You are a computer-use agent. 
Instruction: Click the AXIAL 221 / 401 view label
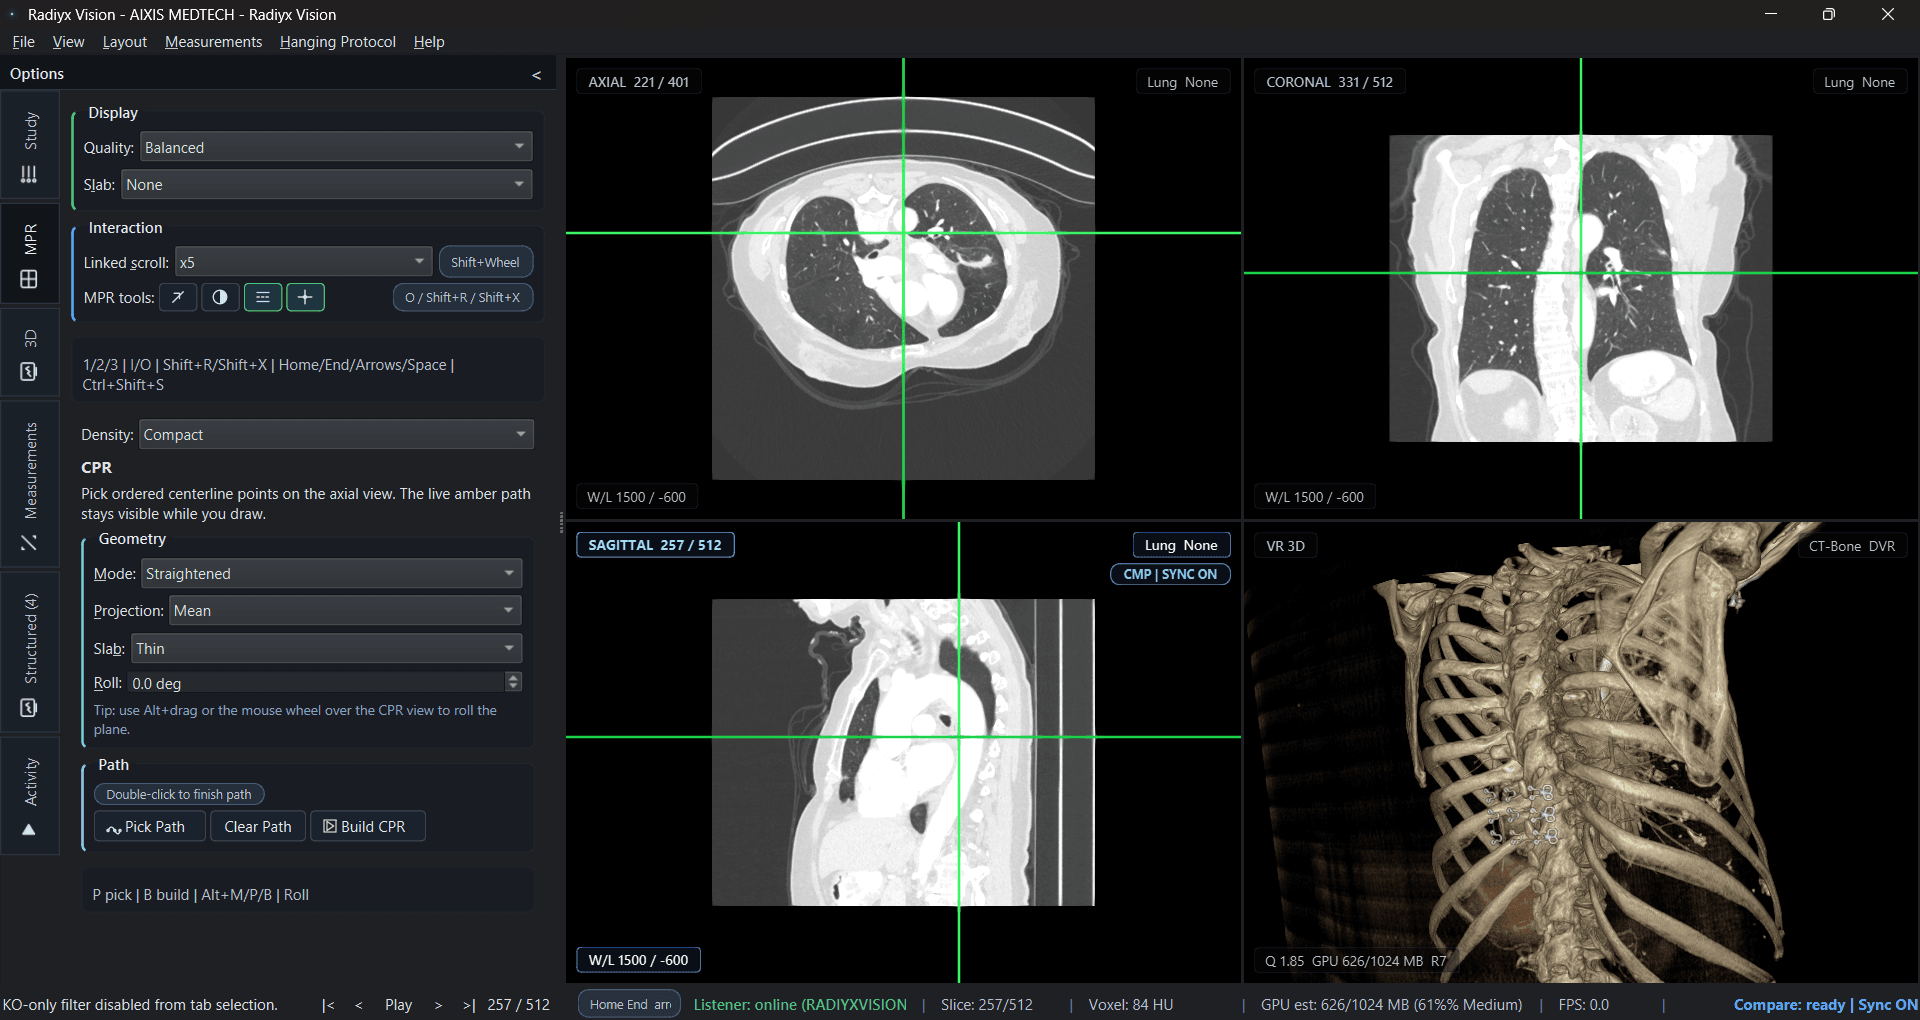tap(638, 82)
